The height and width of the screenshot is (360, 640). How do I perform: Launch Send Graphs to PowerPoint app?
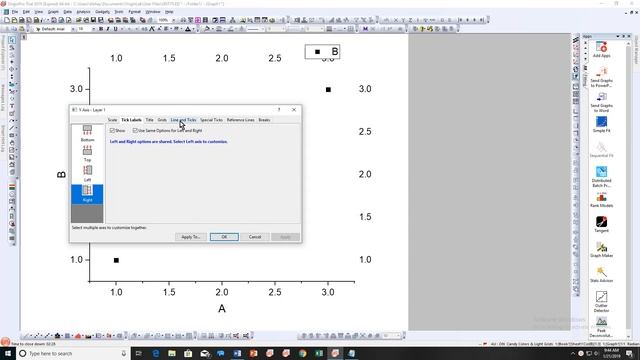[x=601, y=76]
